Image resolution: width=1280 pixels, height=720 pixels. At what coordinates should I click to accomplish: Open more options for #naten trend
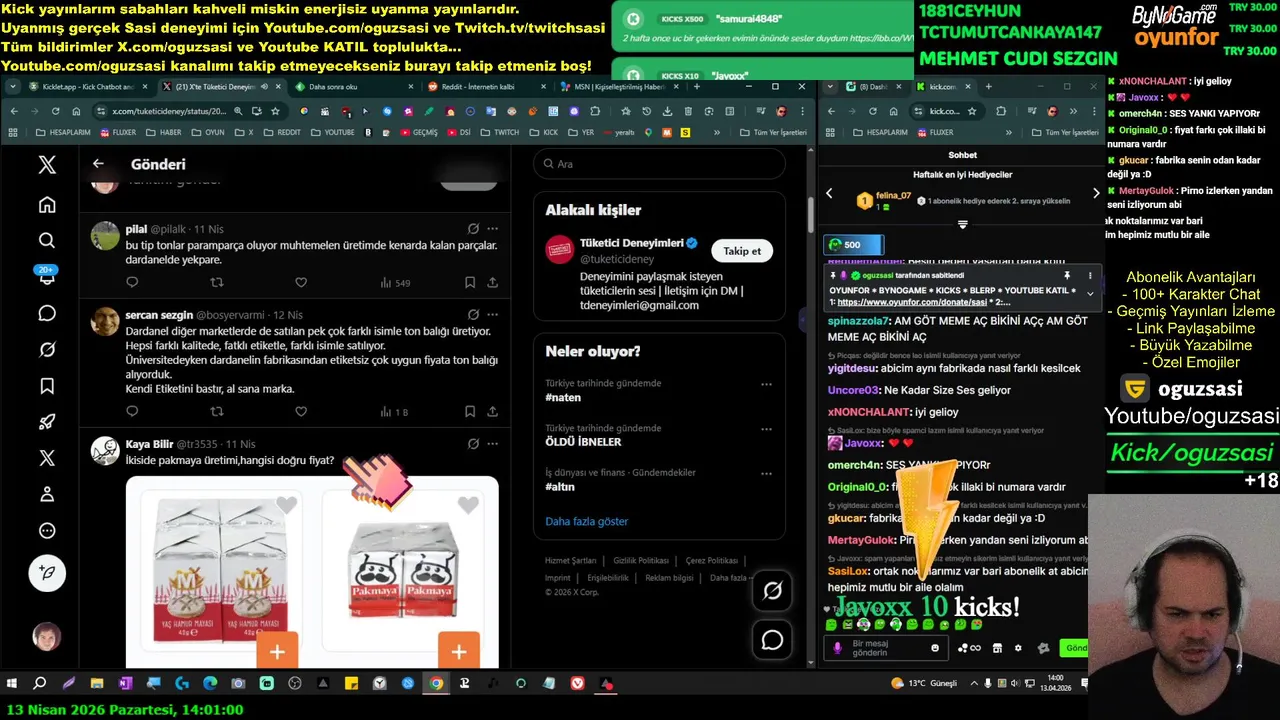766,384
